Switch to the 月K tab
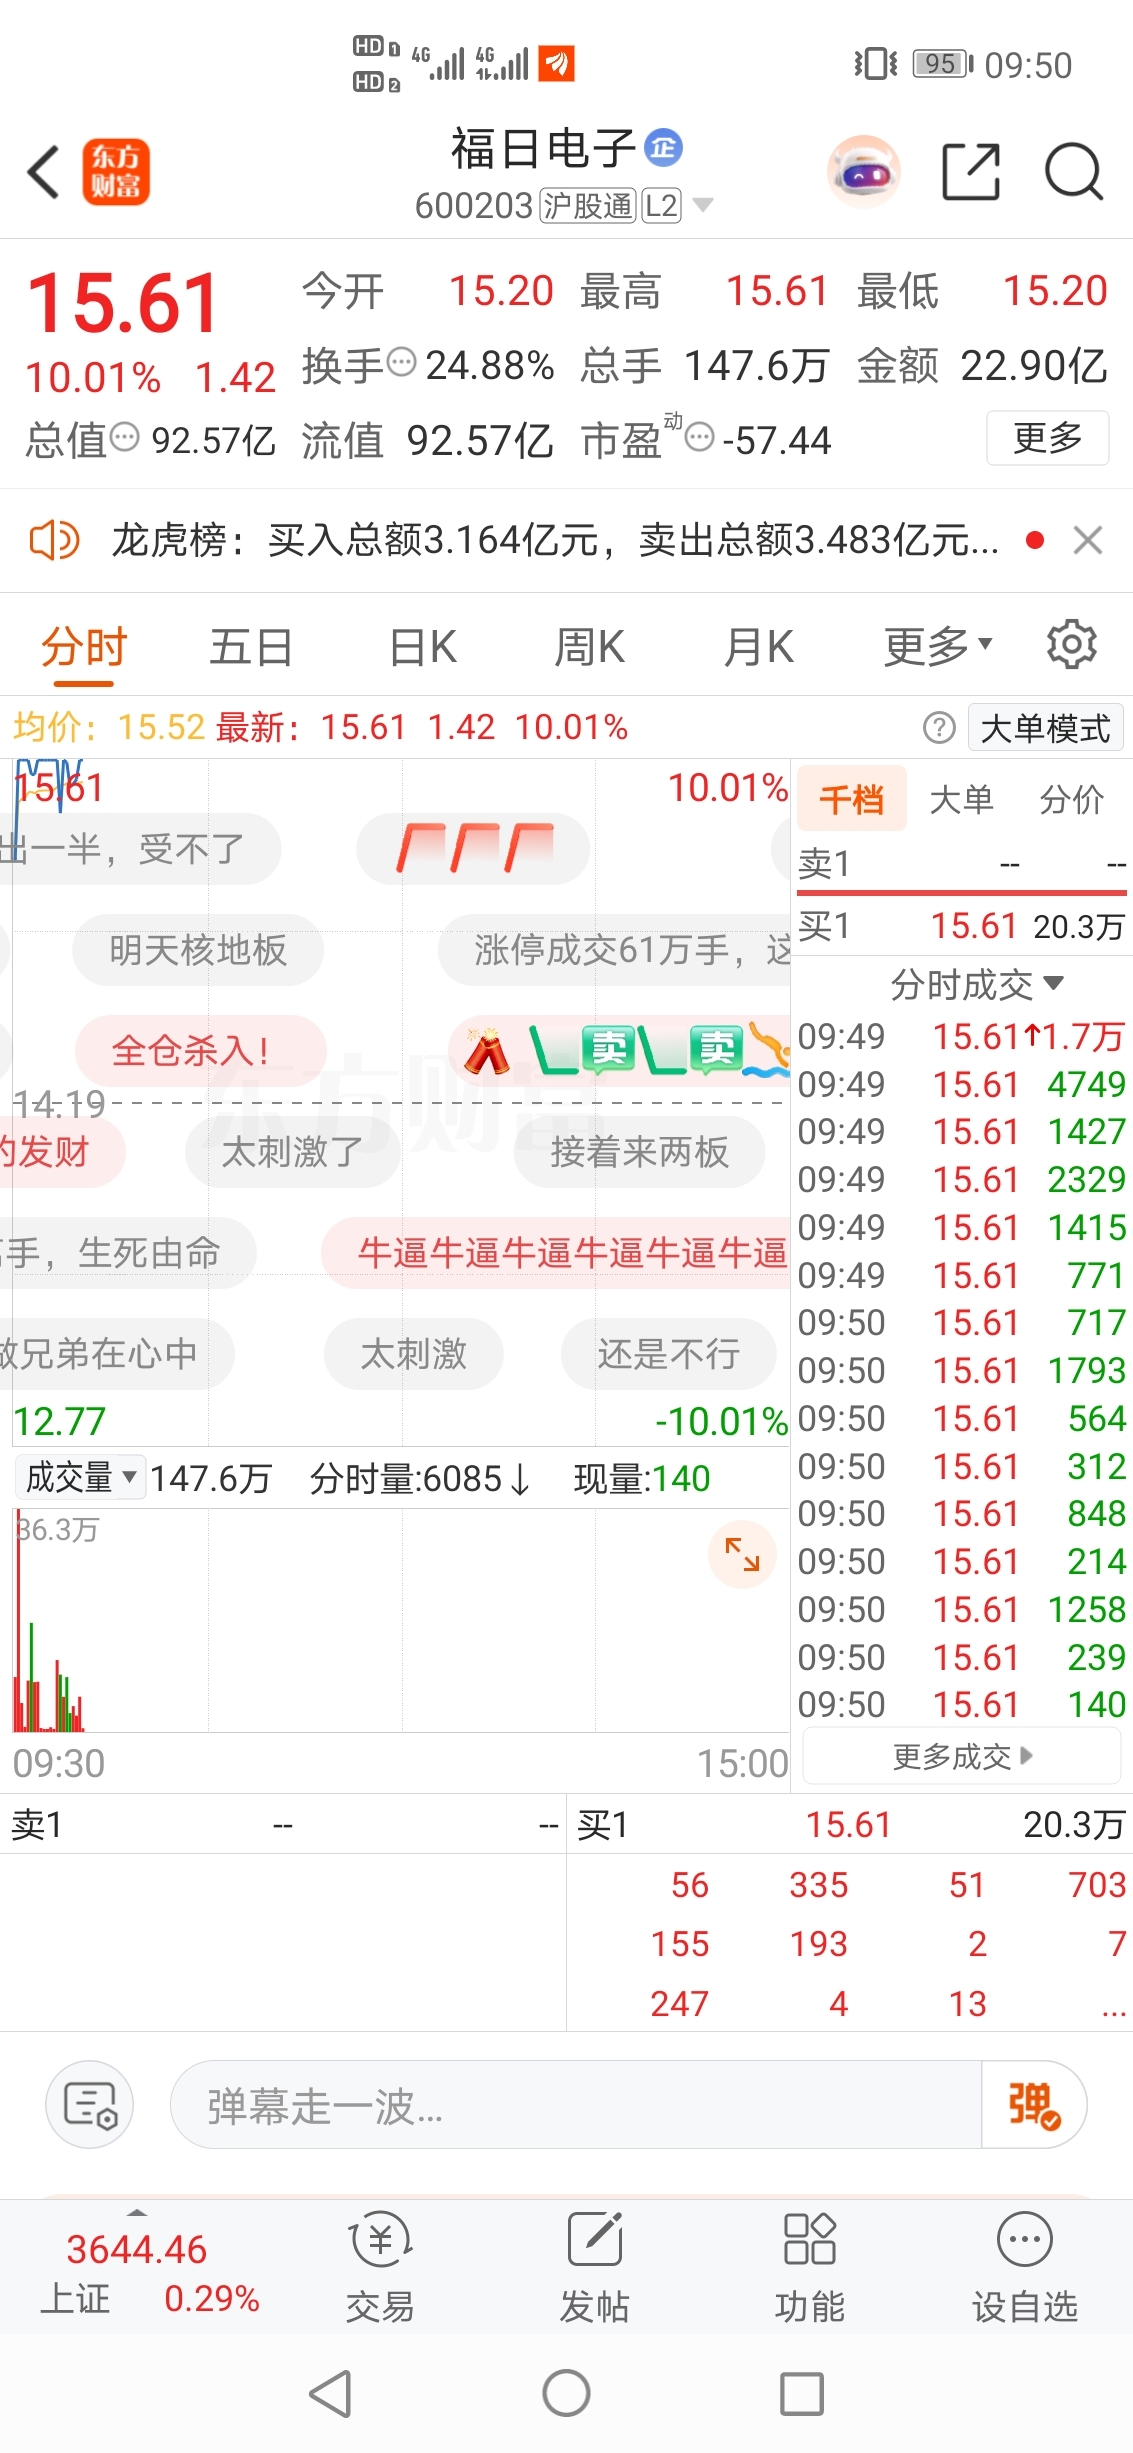This screenshot has width=1133, height=2453. click(759, 646)
